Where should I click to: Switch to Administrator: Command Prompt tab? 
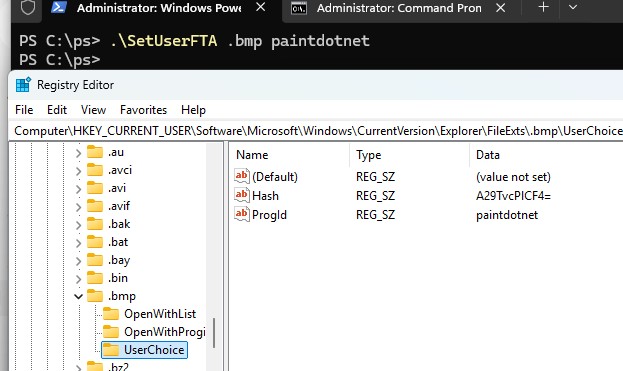pos(399,8)
